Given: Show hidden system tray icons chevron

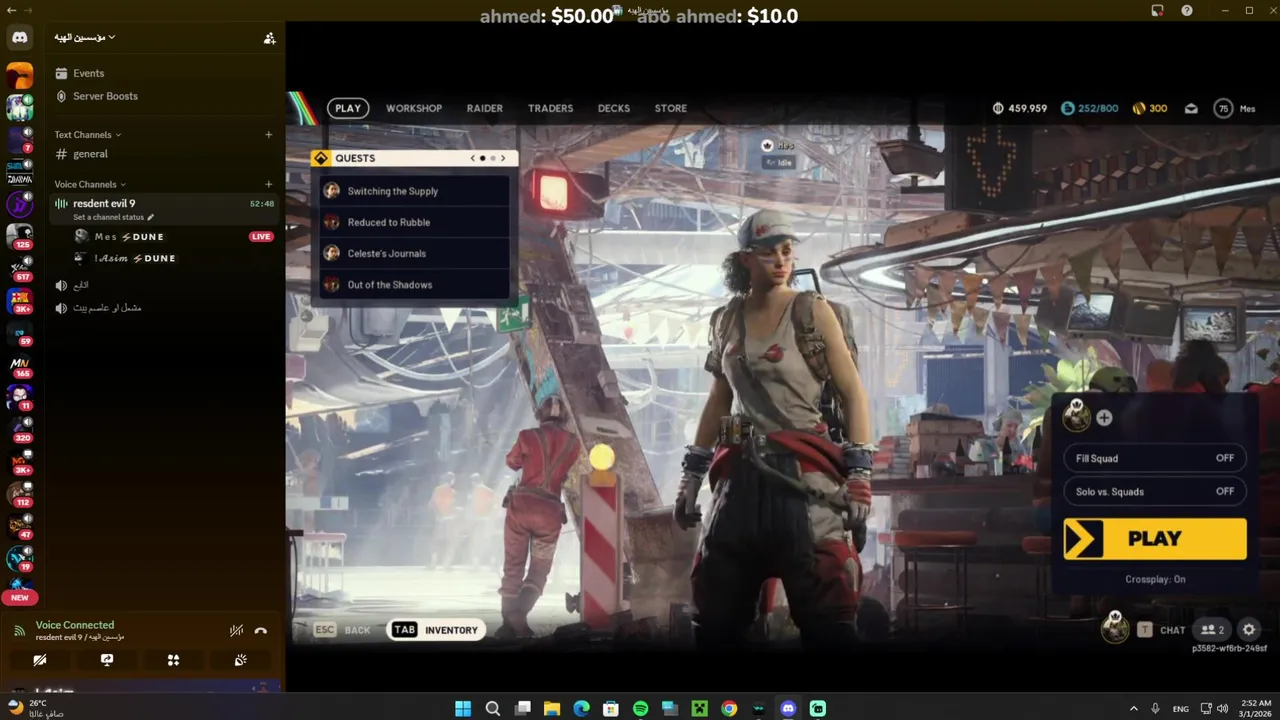Looking at the screenshot, I should pos(1133,708).
